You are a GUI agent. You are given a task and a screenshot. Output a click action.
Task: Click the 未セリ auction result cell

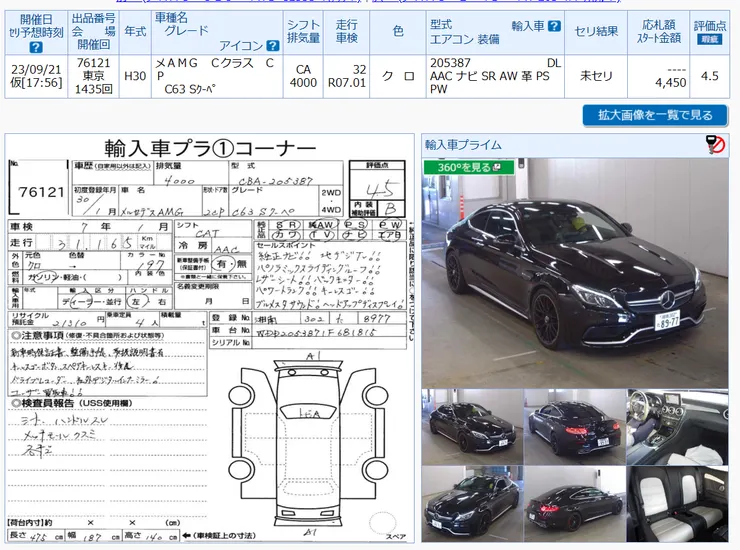pos(596,76)
